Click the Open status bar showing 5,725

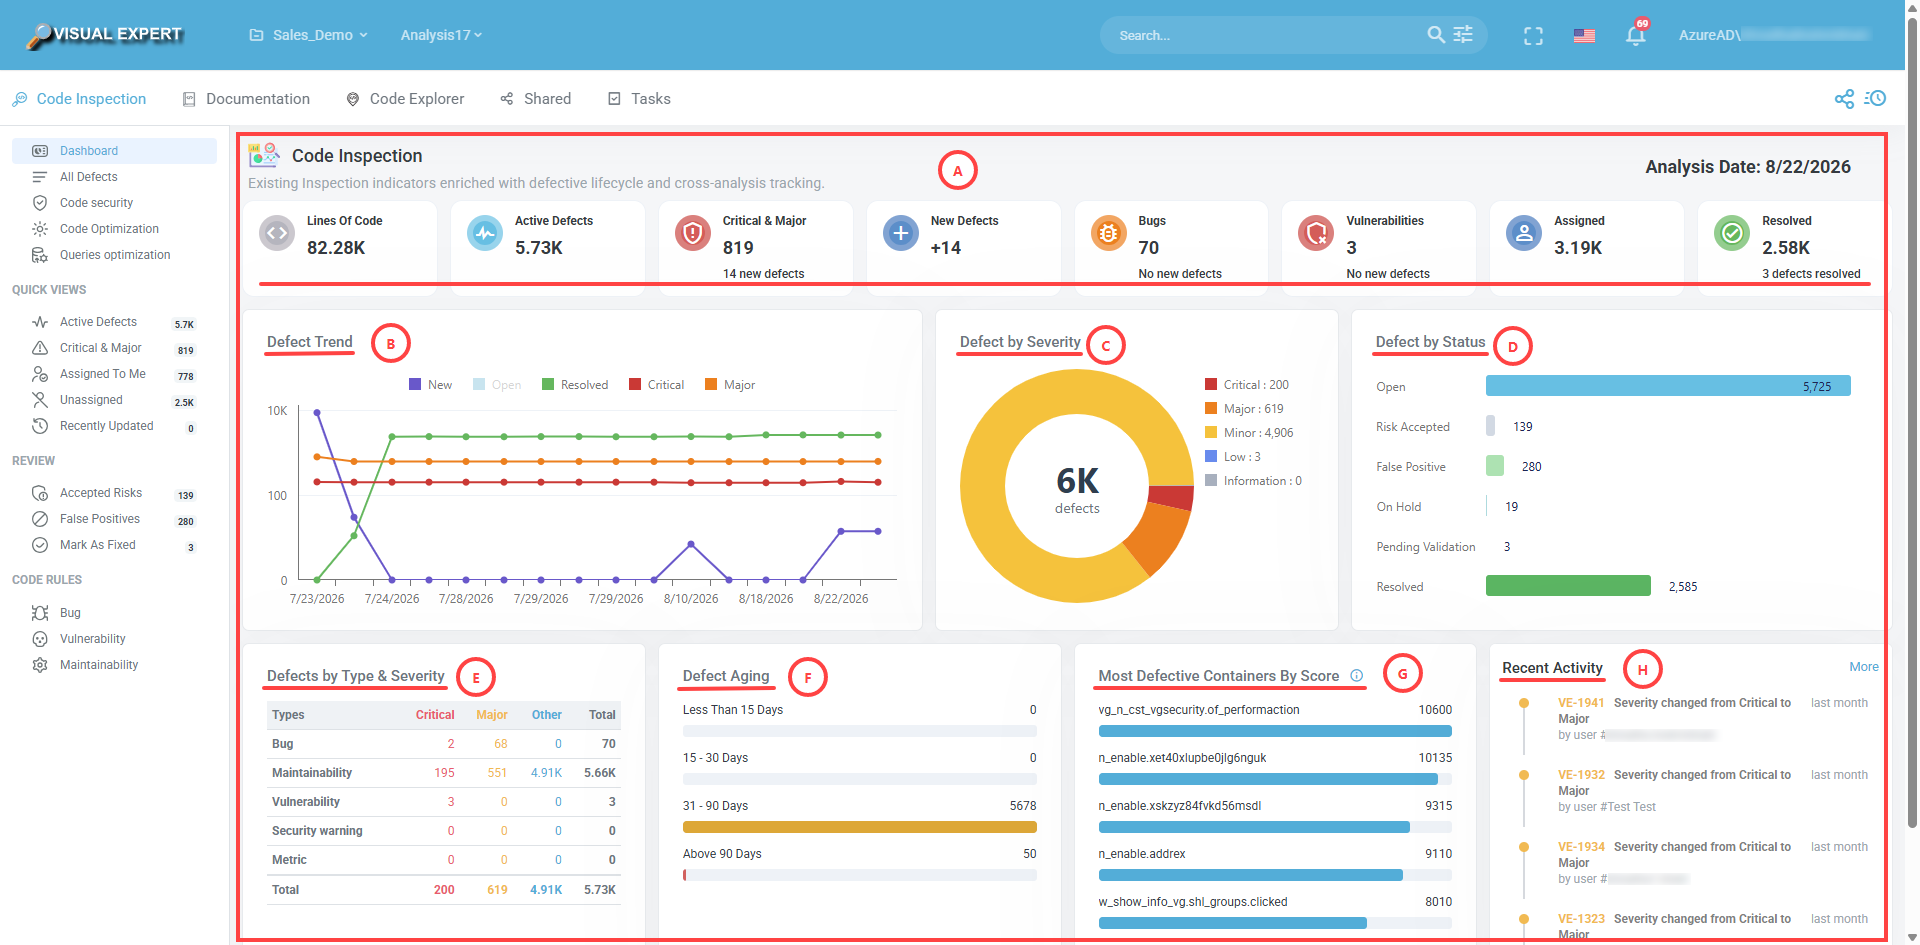[x=1668, y=386]
